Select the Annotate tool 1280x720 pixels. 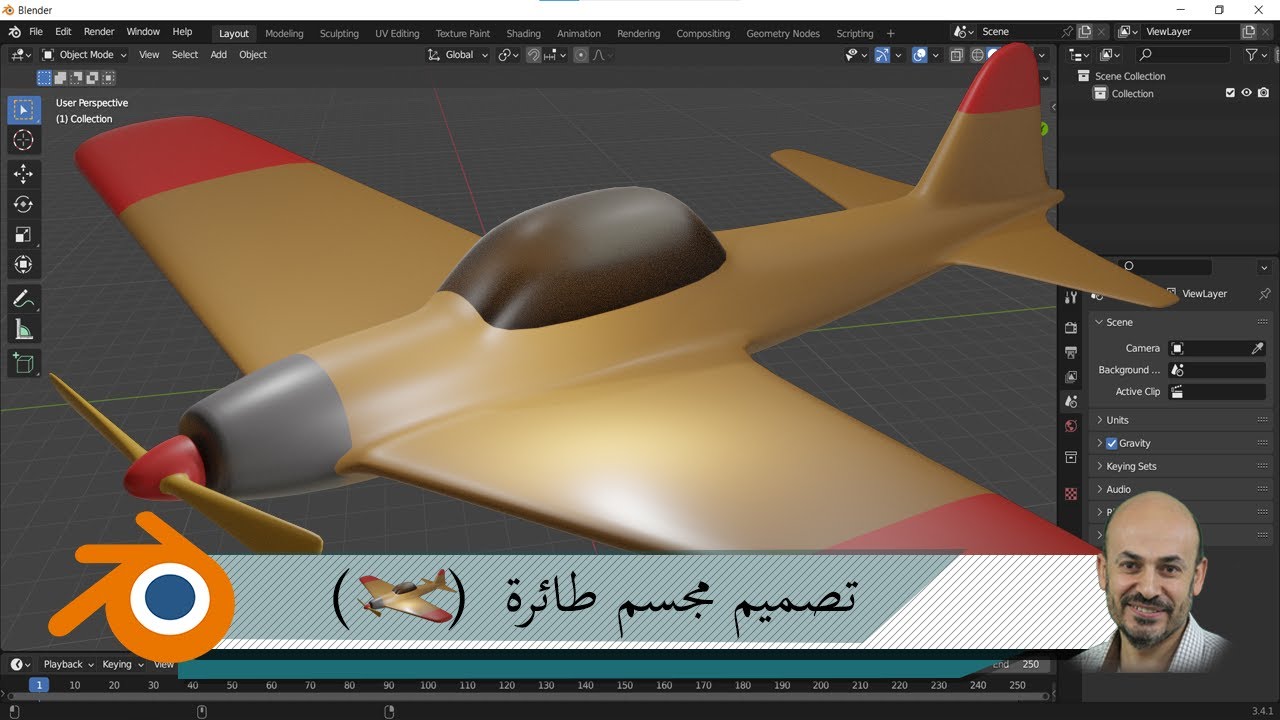coord(23,298)
